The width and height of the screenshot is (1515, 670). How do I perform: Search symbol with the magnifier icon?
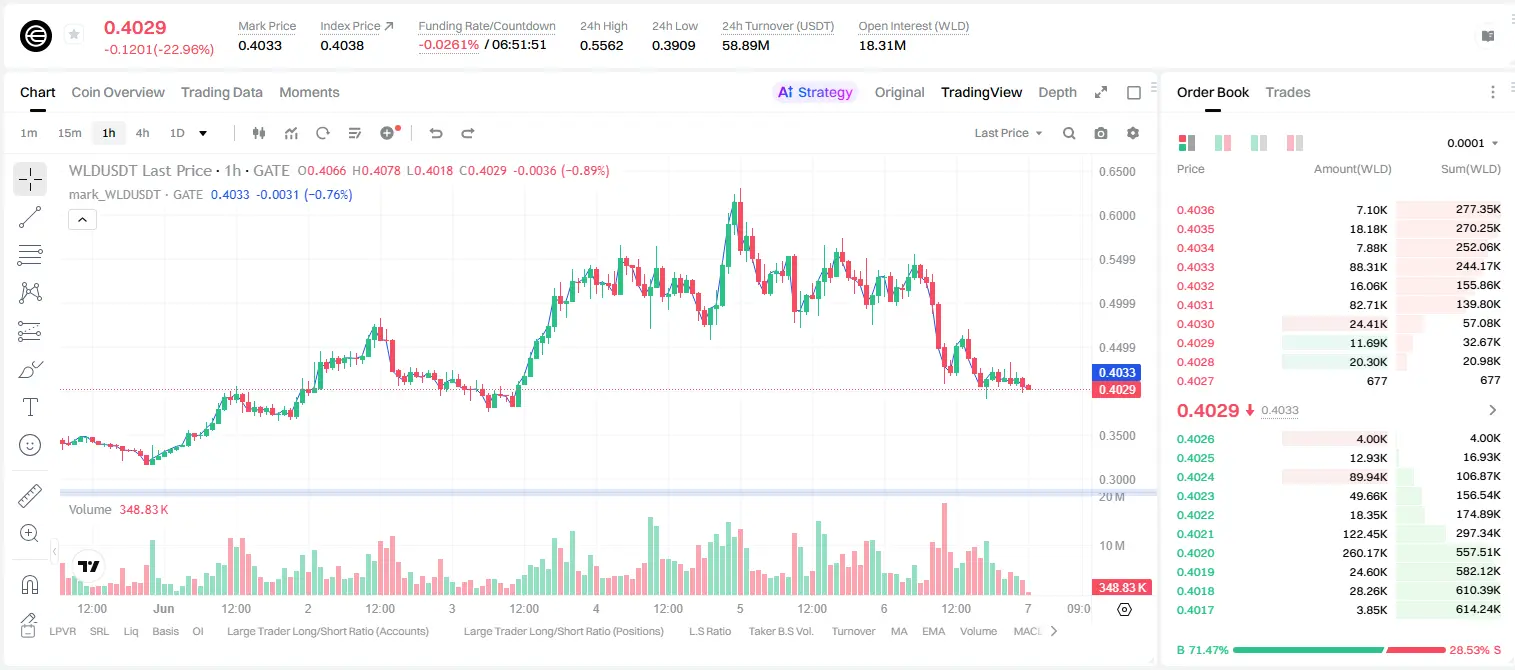(x=1069, y=133)
